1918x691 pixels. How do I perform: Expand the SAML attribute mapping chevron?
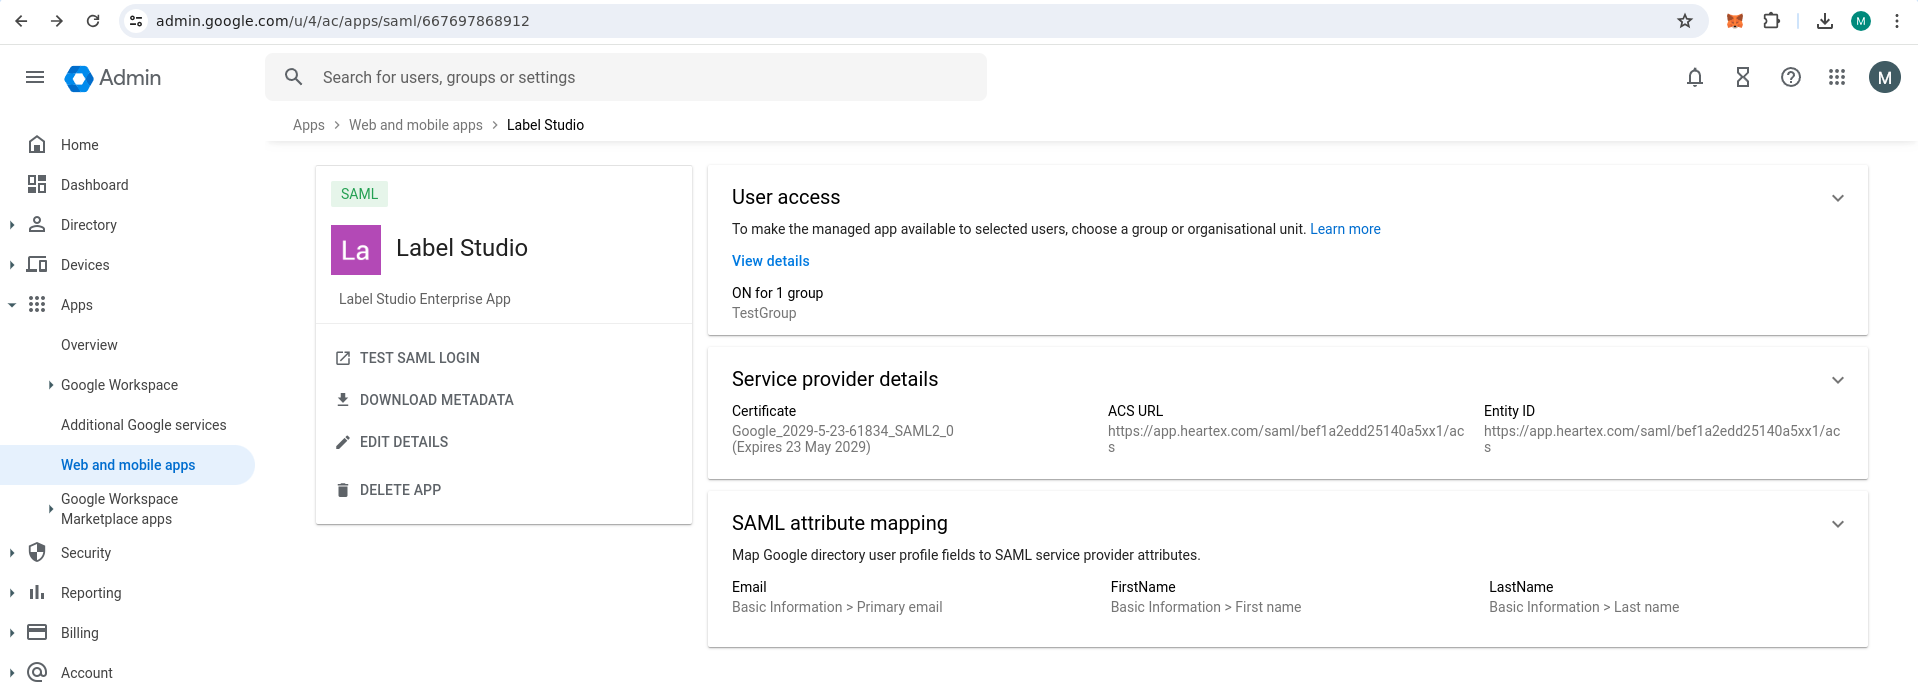tap(1837, 524)
